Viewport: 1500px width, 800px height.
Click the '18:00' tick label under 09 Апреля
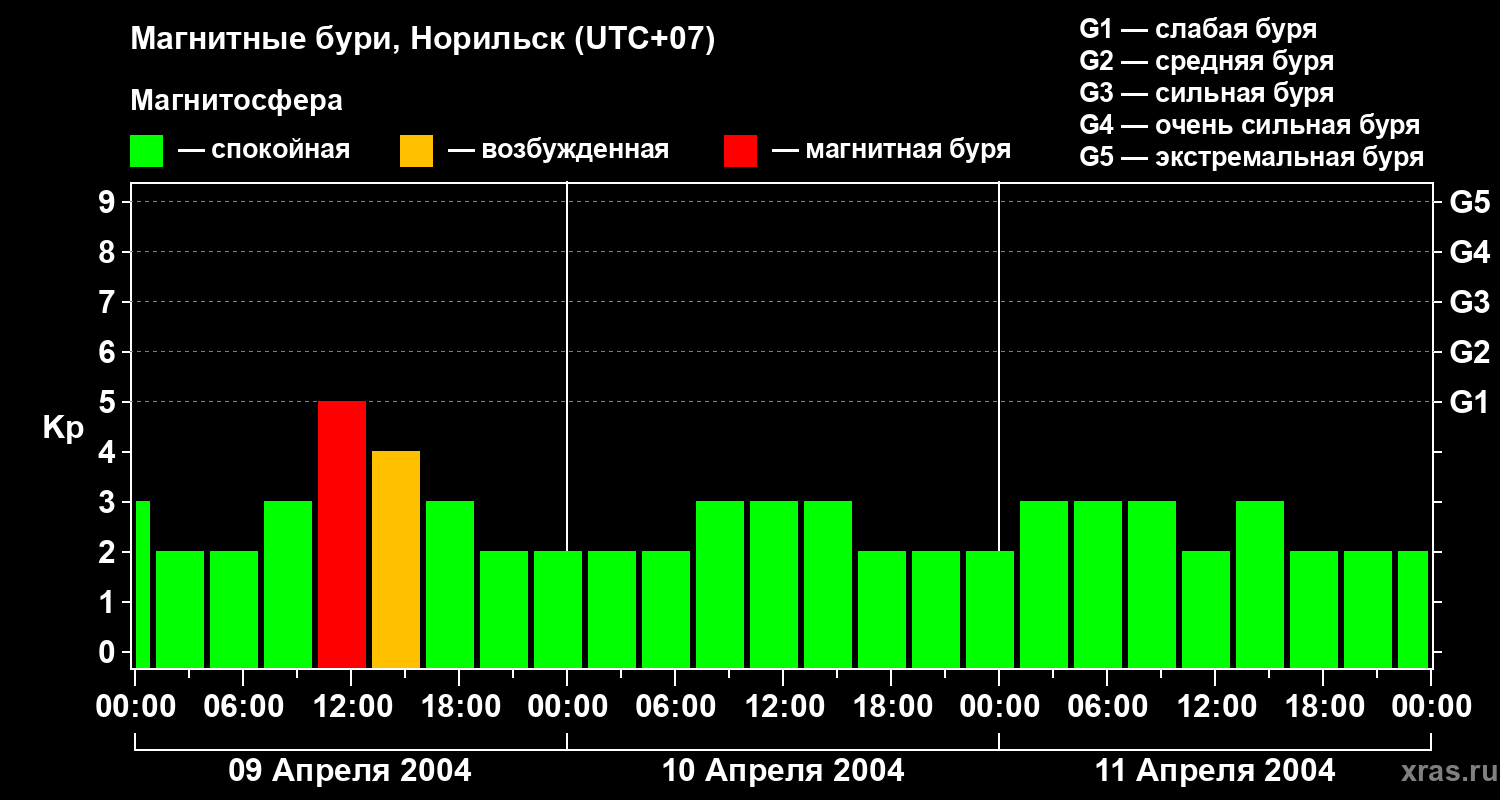tap(459, 707)
